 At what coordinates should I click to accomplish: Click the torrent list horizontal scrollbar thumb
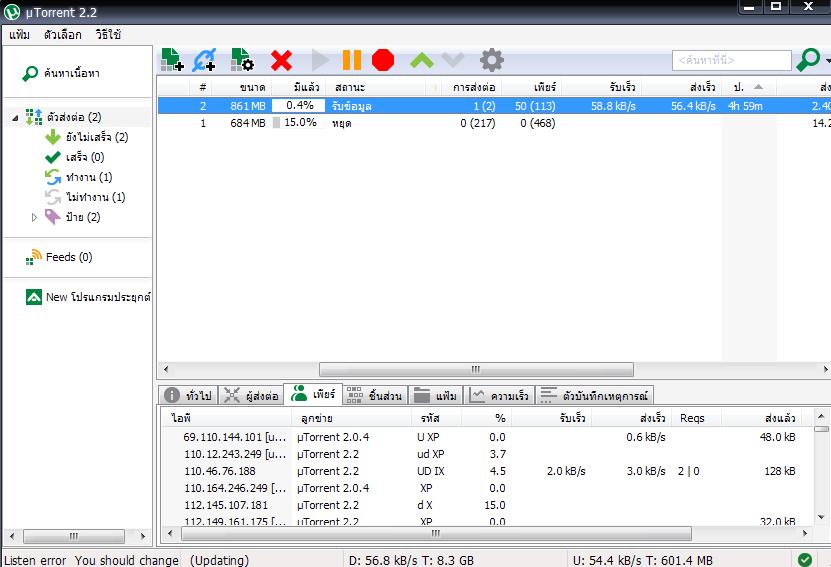click(476, 369)
